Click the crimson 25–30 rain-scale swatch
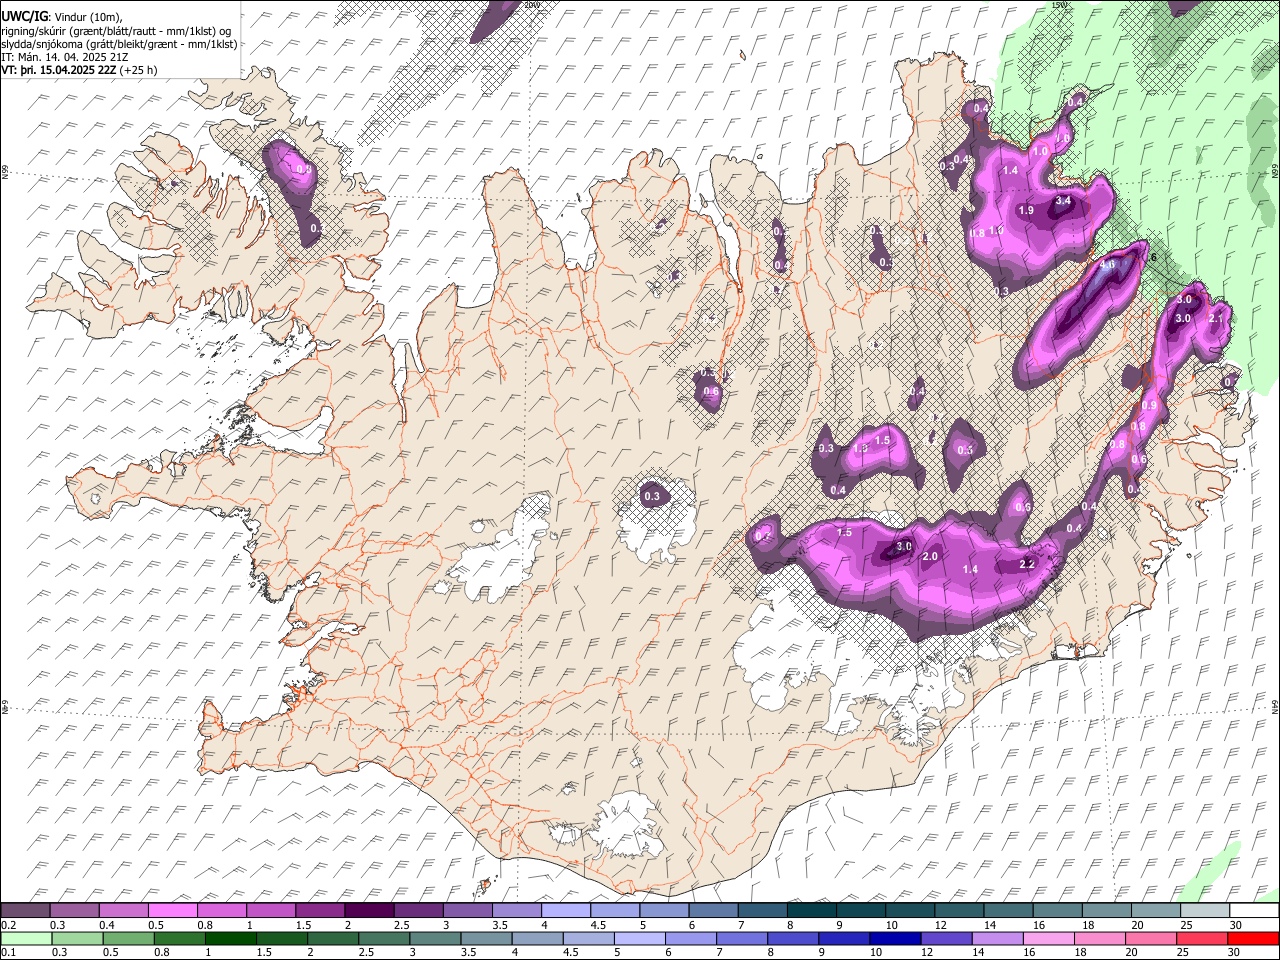 click(x=1200, y=938)
